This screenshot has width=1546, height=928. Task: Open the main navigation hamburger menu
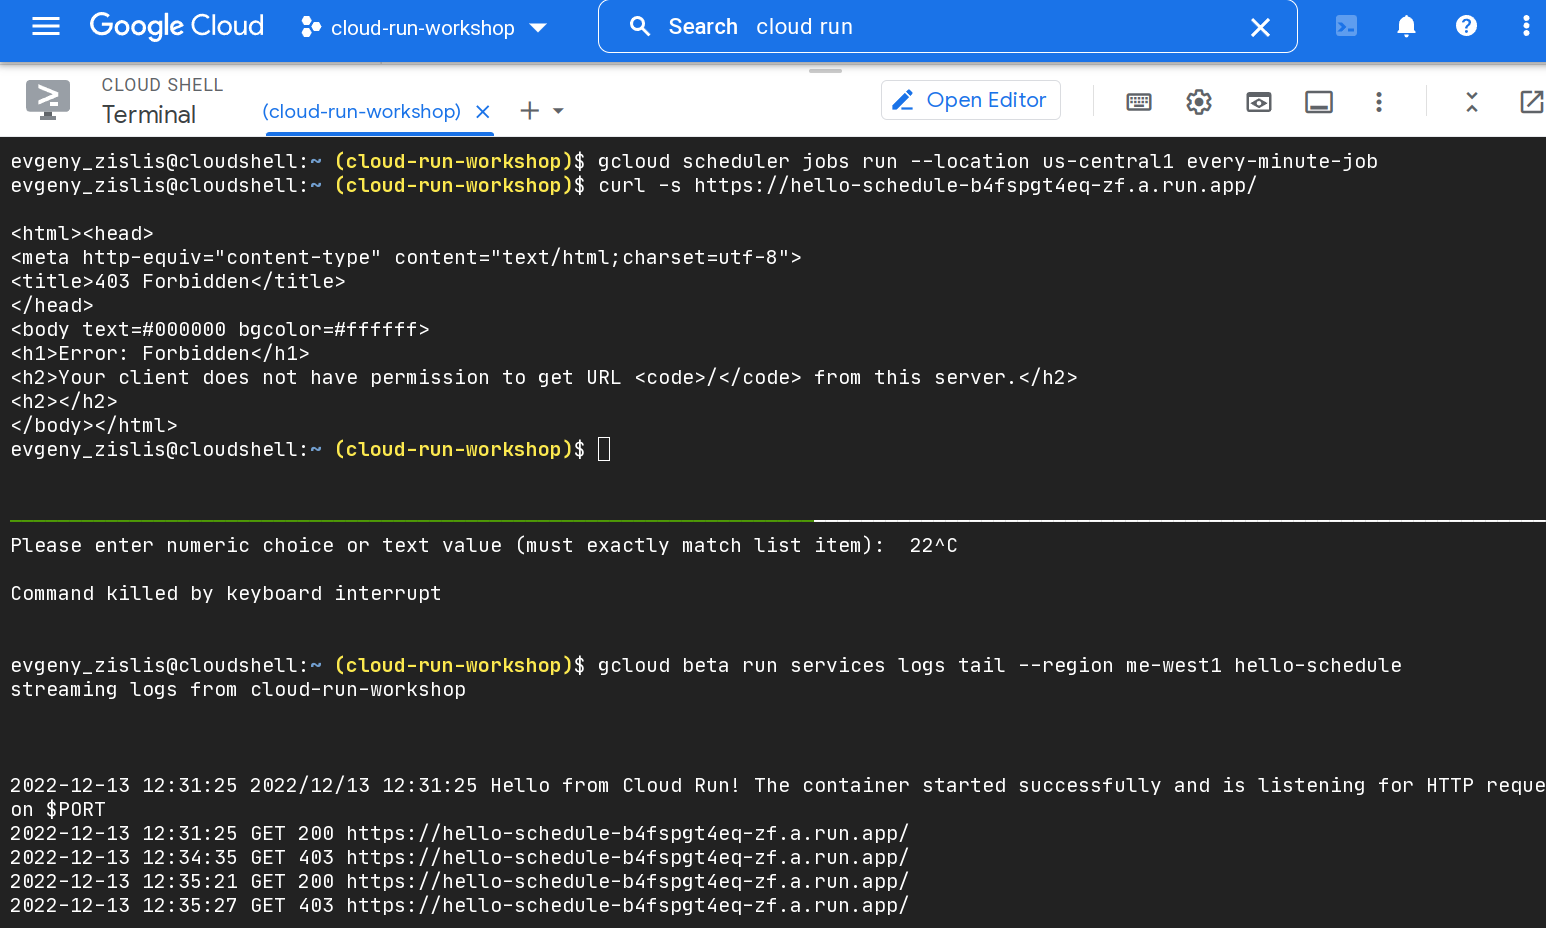(46, 27)
